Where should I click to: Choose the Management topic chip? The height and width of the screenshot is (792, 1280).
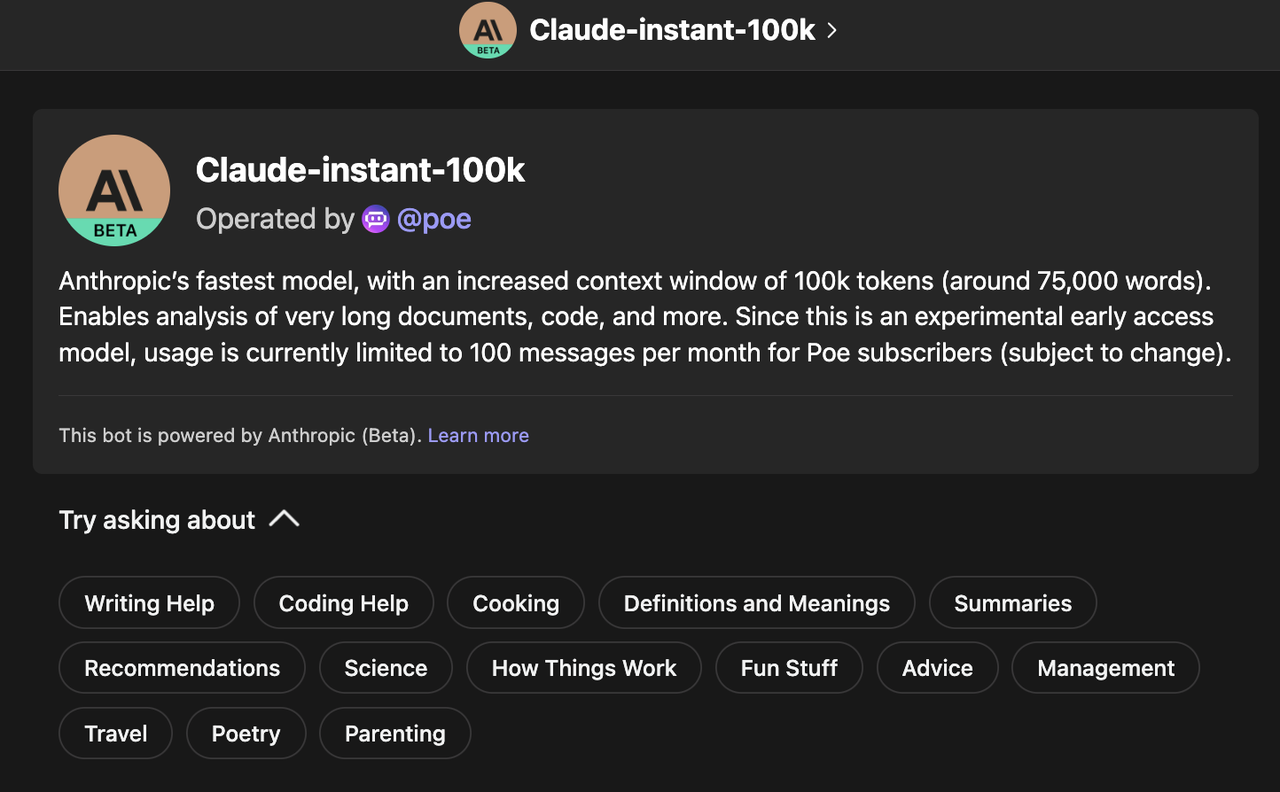(x=1106, y=668)
